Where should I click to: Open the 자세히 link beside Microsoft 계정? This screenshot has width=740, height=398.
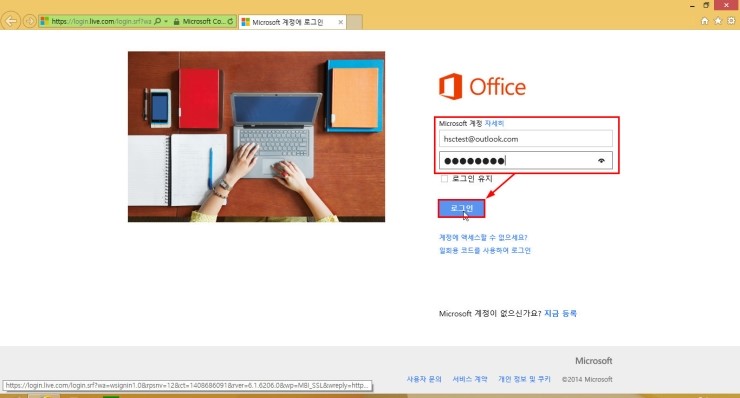[494, 123]
